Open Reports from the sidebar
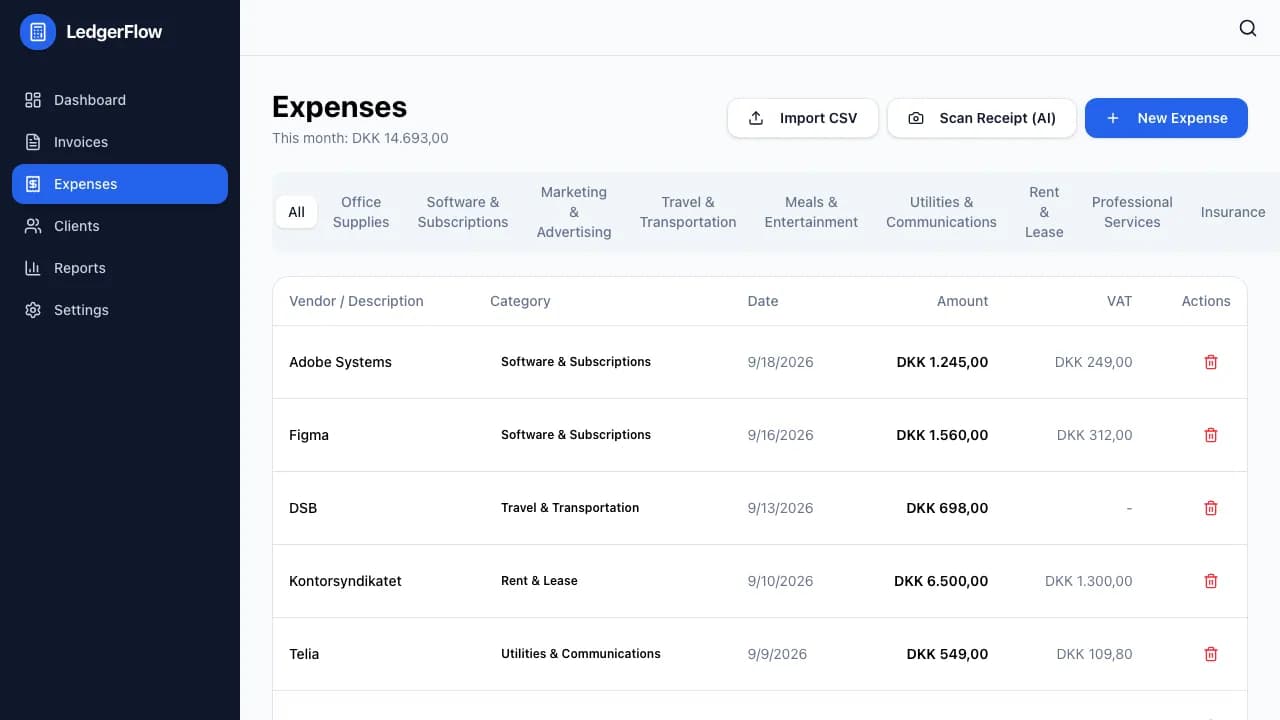Image resolution: width=1280 pixels, height=720 pixels. [120, 268]
